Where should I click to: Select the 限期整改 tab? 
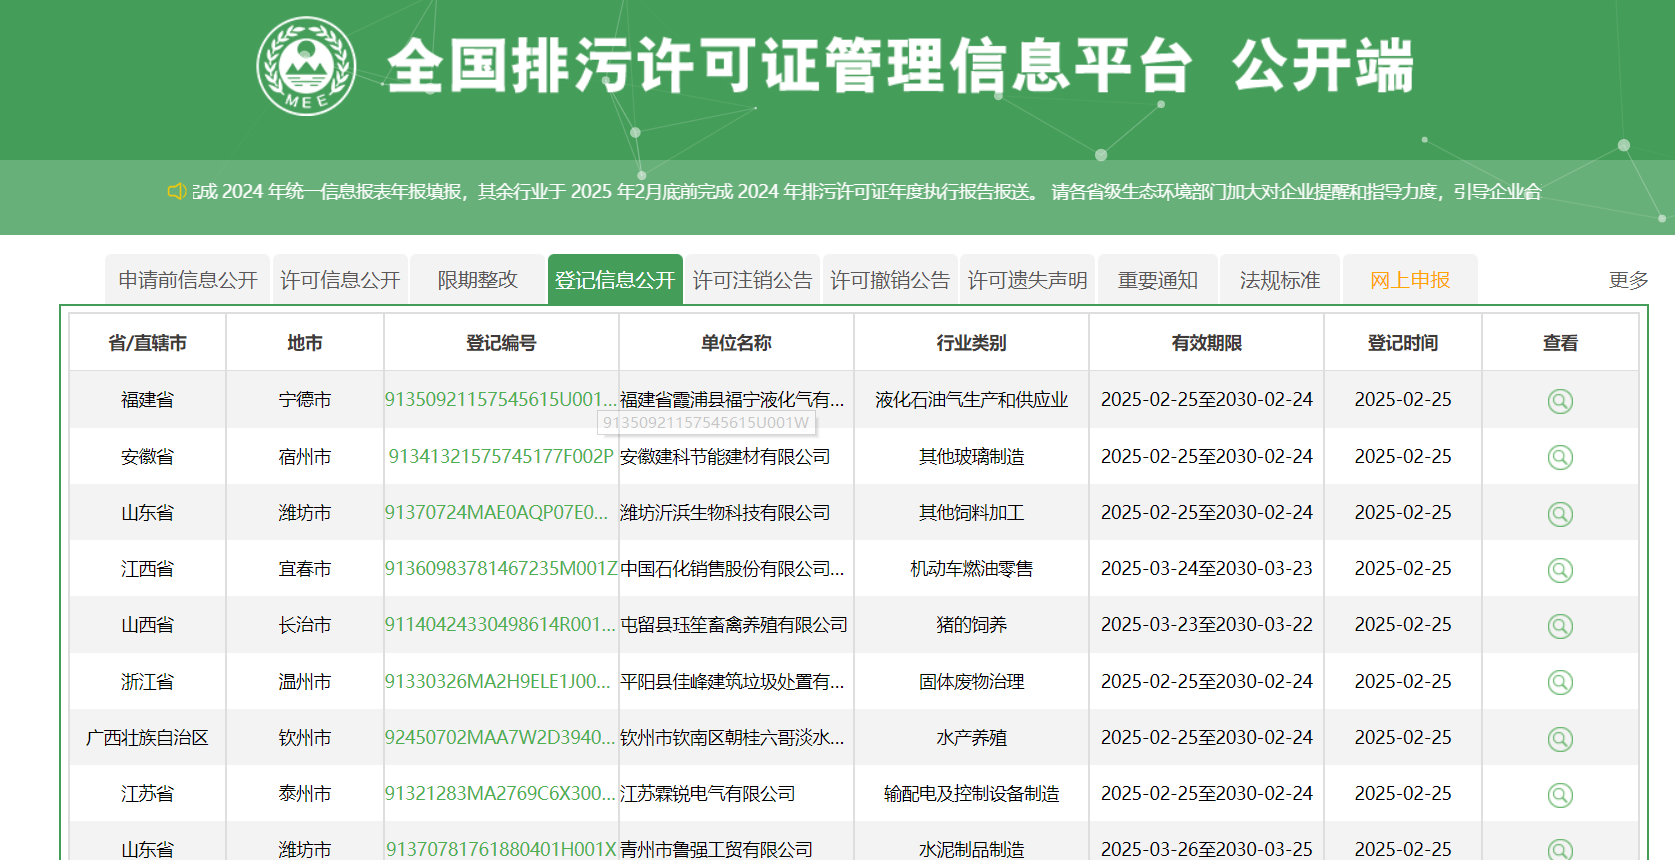click(x=477, y=280)
